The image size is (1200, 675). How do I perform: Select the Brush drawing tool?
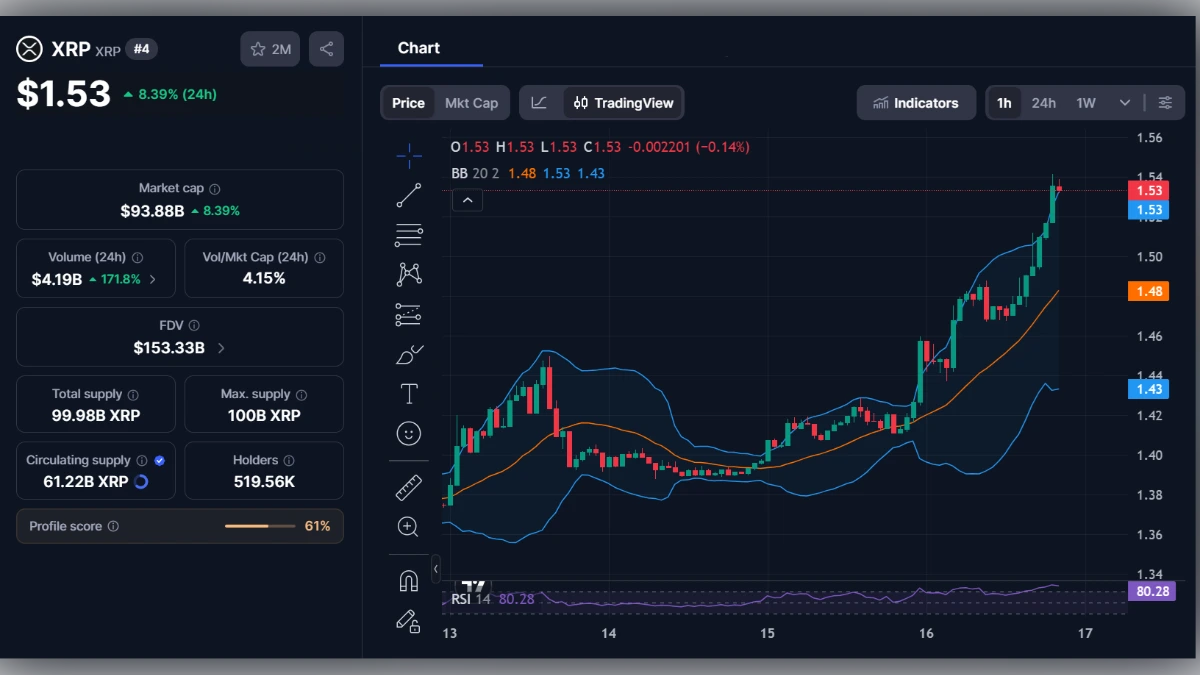pos(408,353)
